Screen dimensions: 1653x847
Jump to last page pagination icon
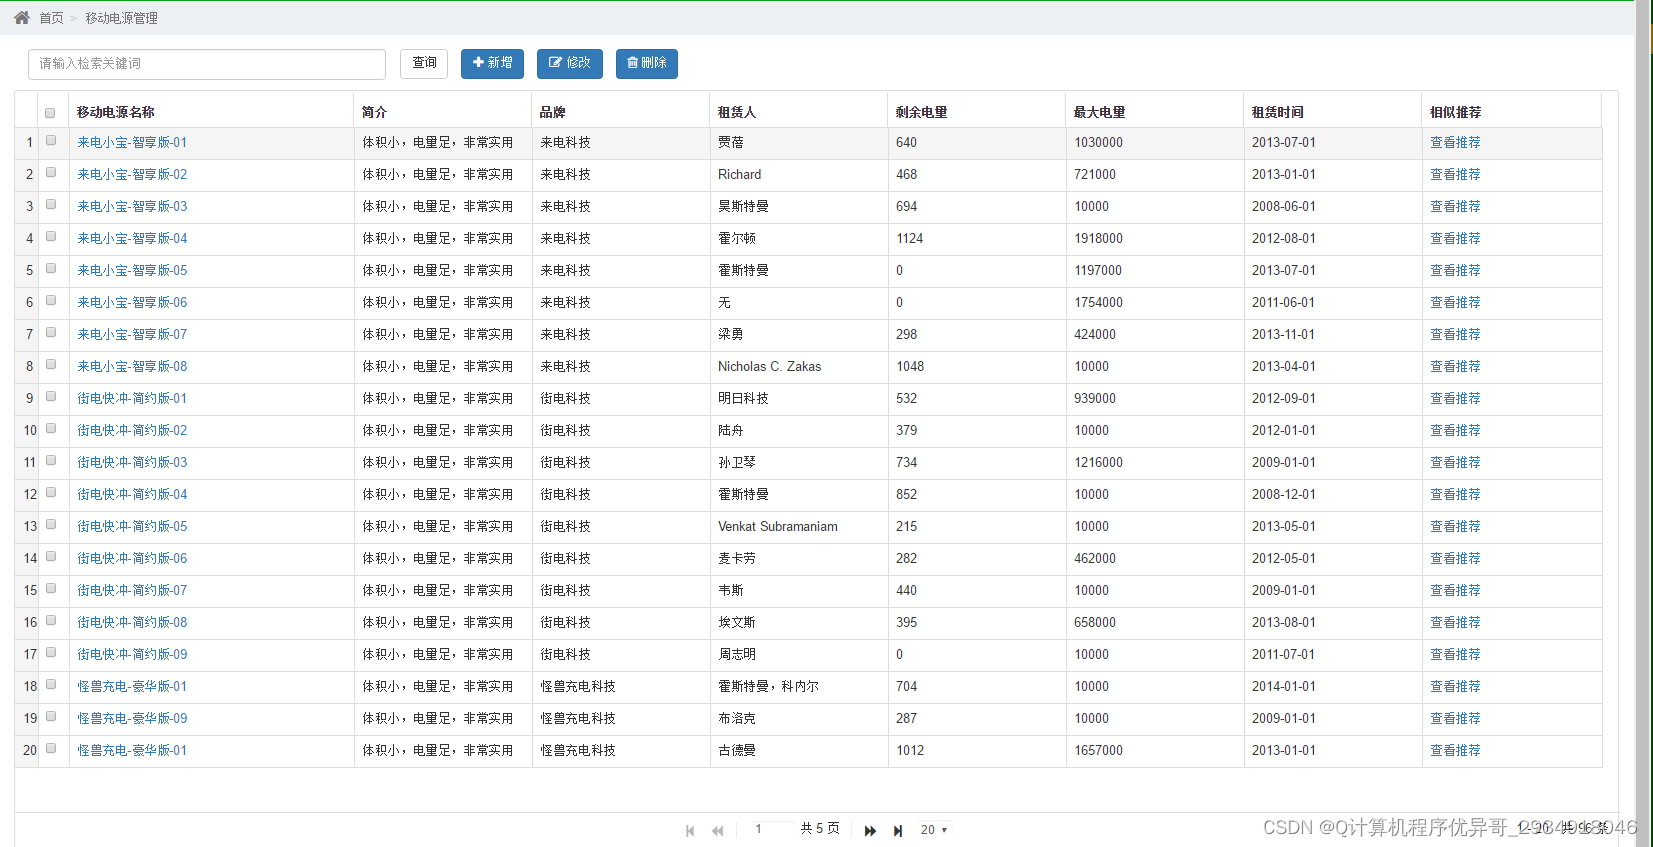tap(898, 830)
